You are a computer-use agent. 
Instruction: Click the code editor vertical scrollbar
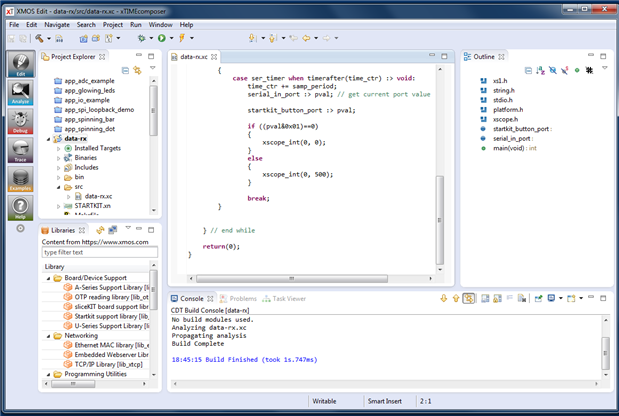(440, 222)
